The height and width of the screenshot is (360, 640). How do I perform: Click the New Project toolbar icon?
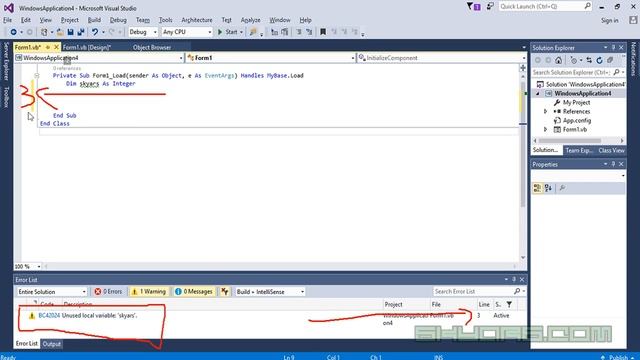tap(44, 32)
